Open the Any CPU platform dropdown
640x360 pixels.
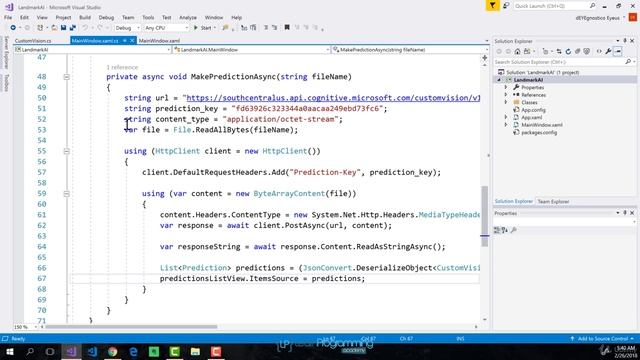166,28
